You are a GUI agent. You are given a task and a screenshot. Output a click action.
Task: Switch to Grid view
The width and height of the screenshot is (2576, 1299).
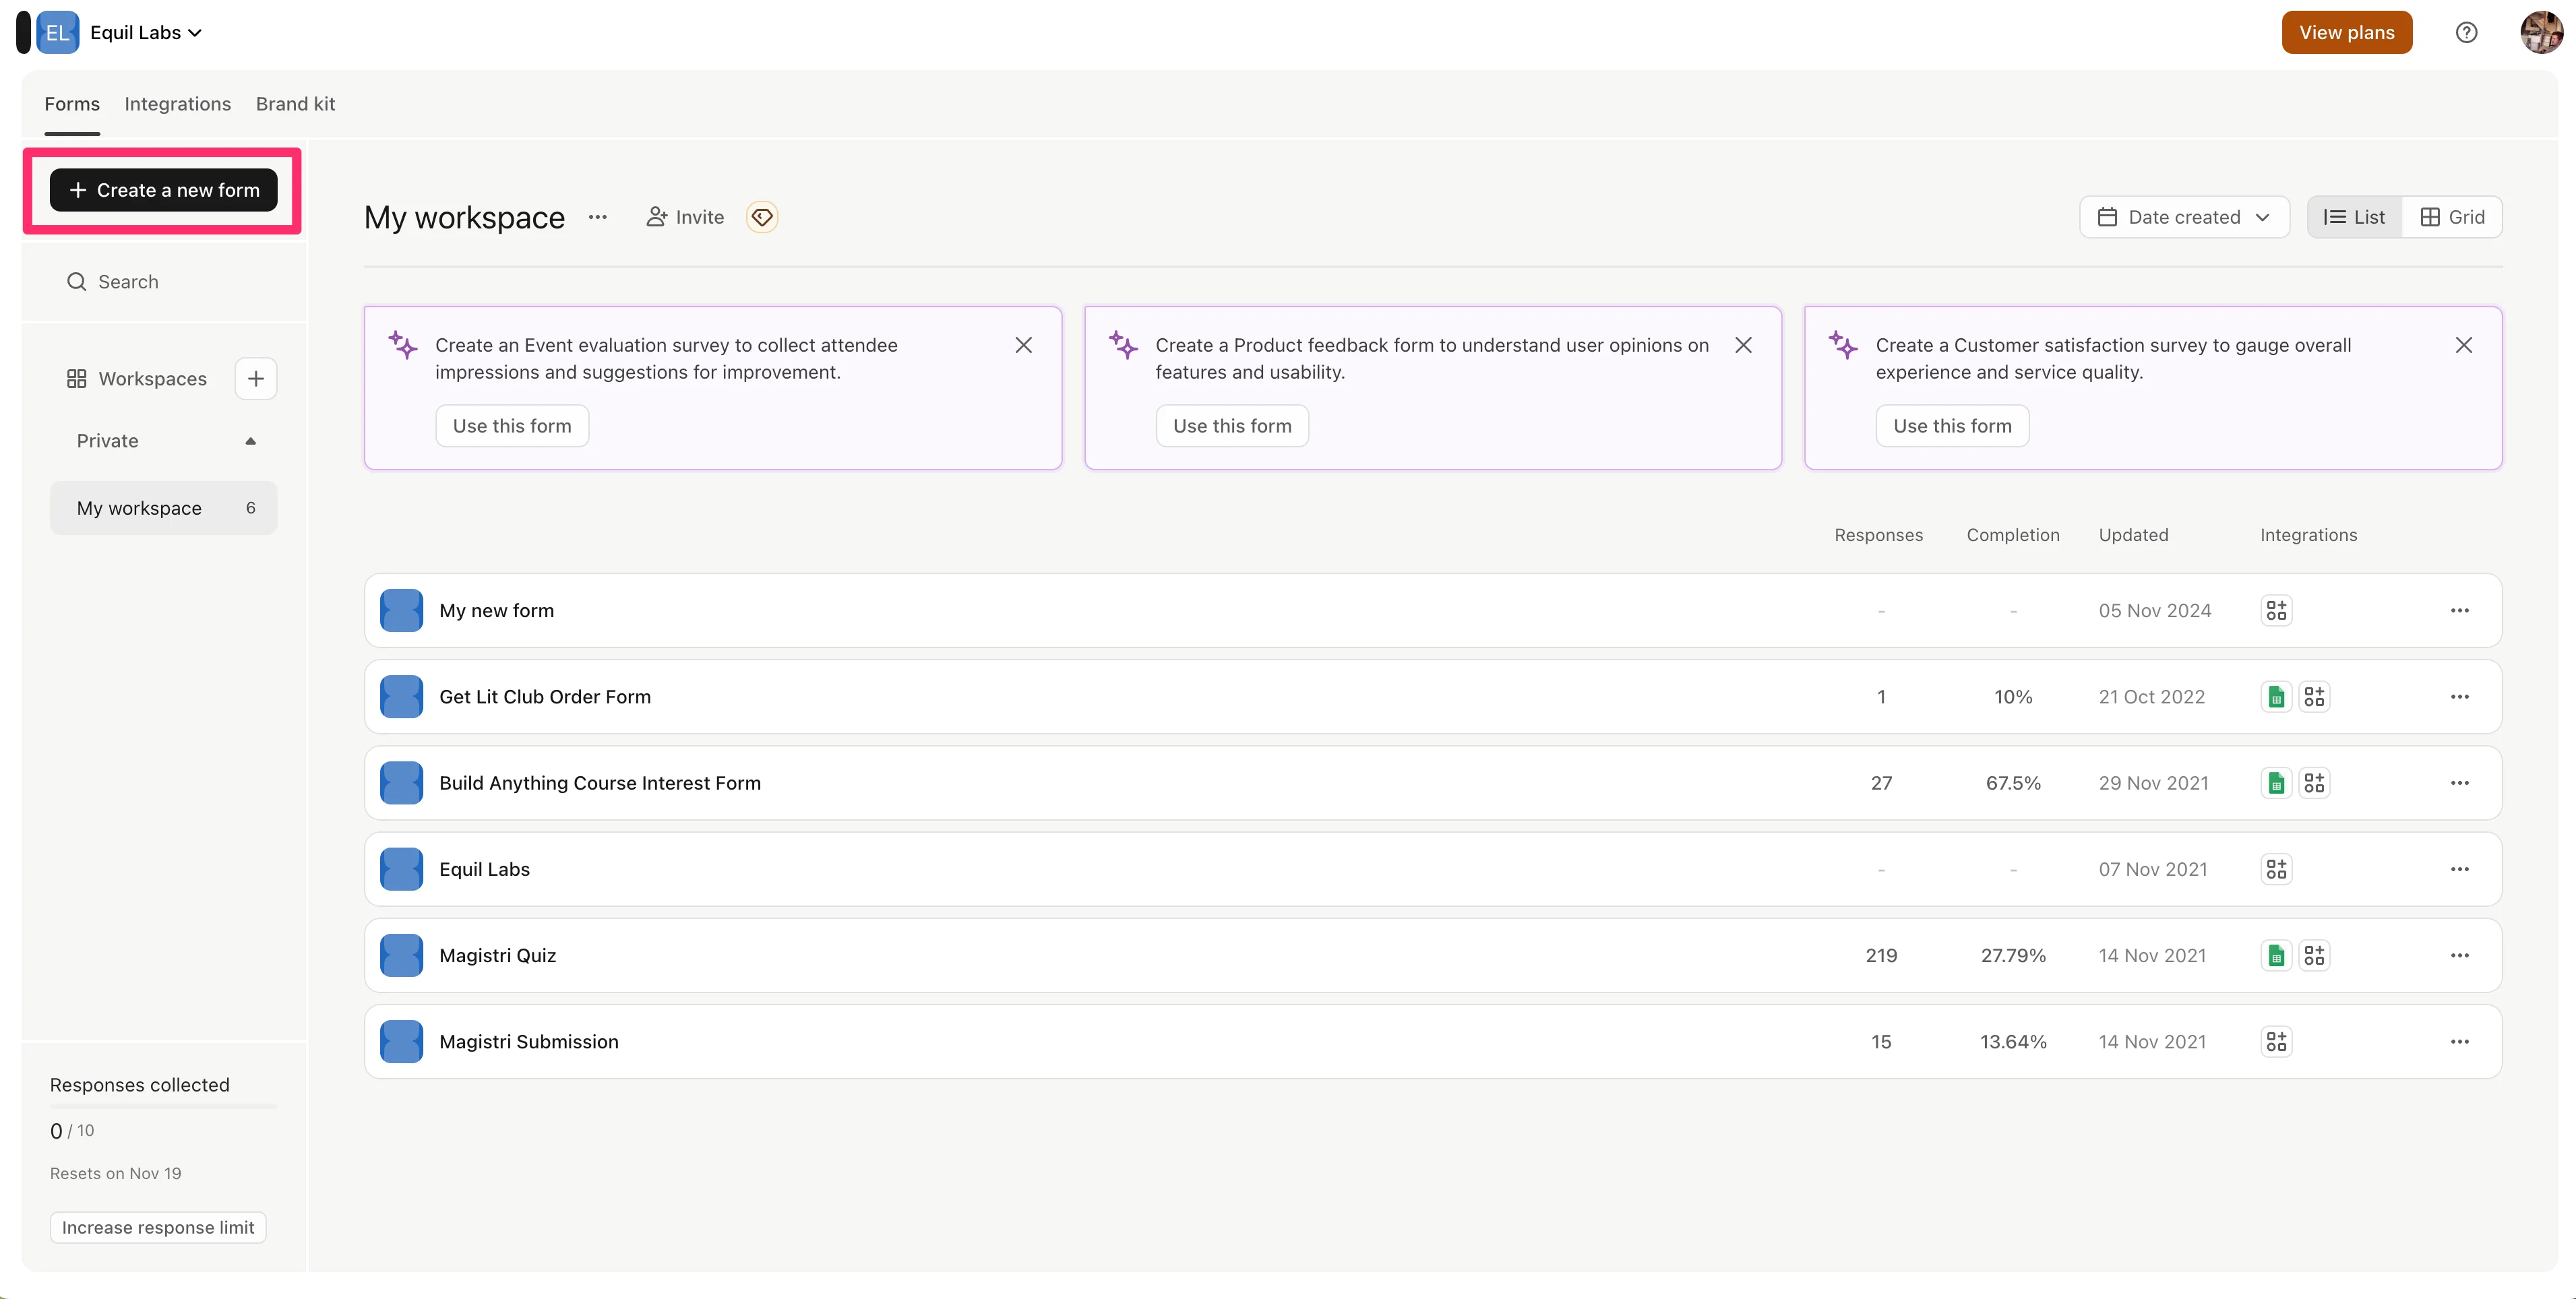coord(2452,217)
